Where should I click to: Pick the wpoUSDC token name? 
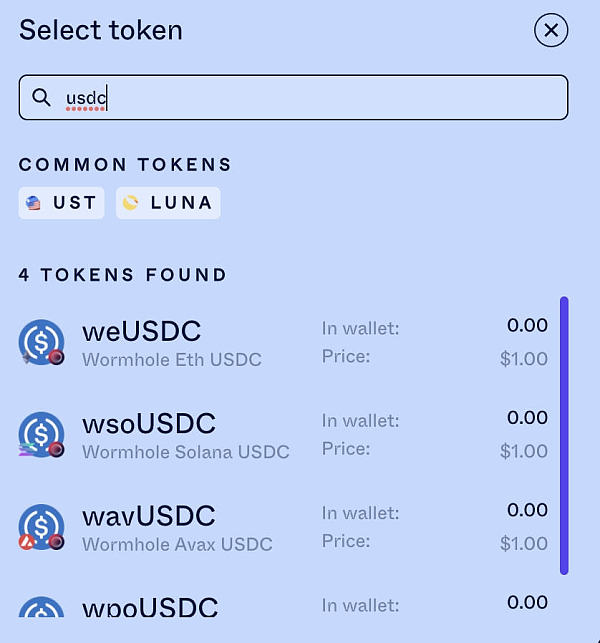point(149,607)
